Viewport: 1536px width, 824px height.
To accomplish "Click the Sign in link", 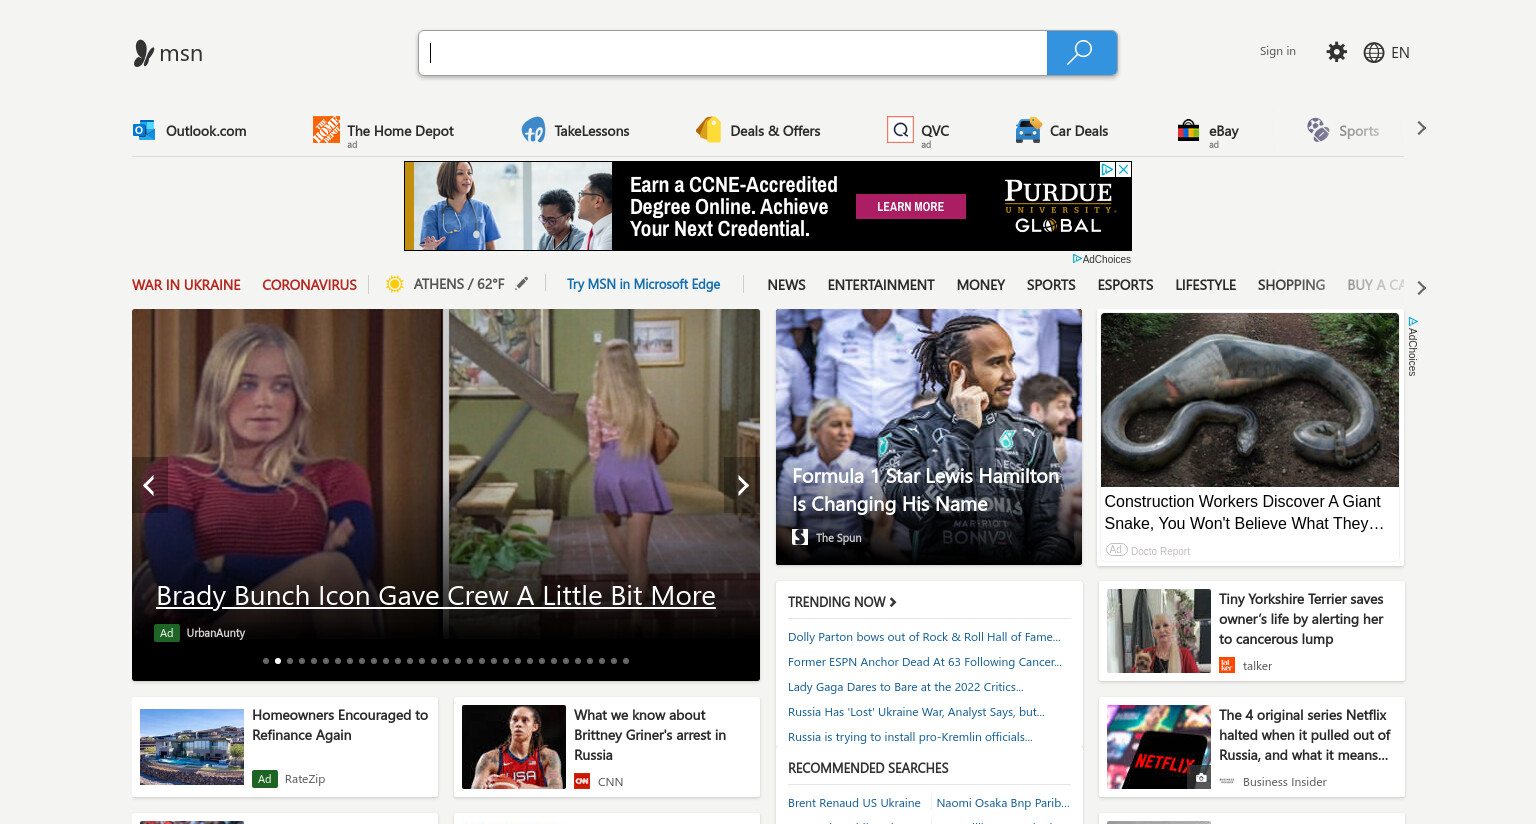I will pyautogui.click(x=1277, y=51).
